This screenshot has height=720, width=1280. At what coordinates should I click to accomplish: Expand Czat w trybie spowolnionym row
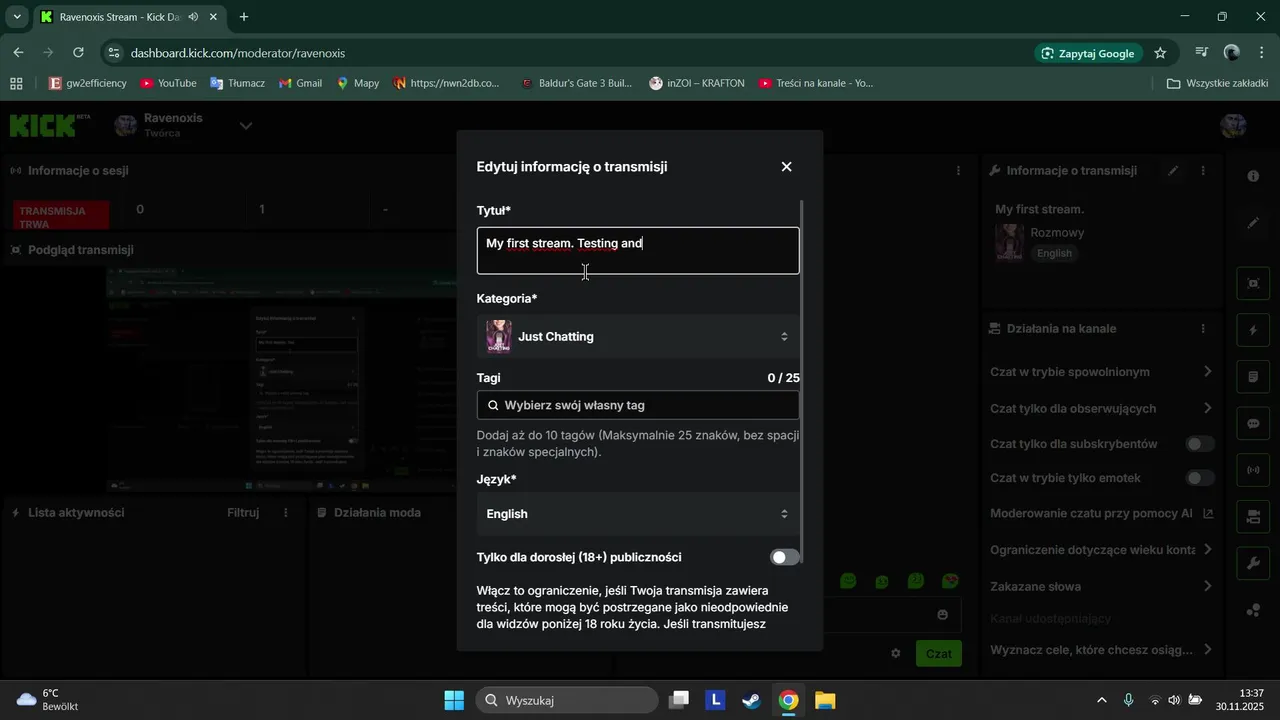pos(1100,372)
